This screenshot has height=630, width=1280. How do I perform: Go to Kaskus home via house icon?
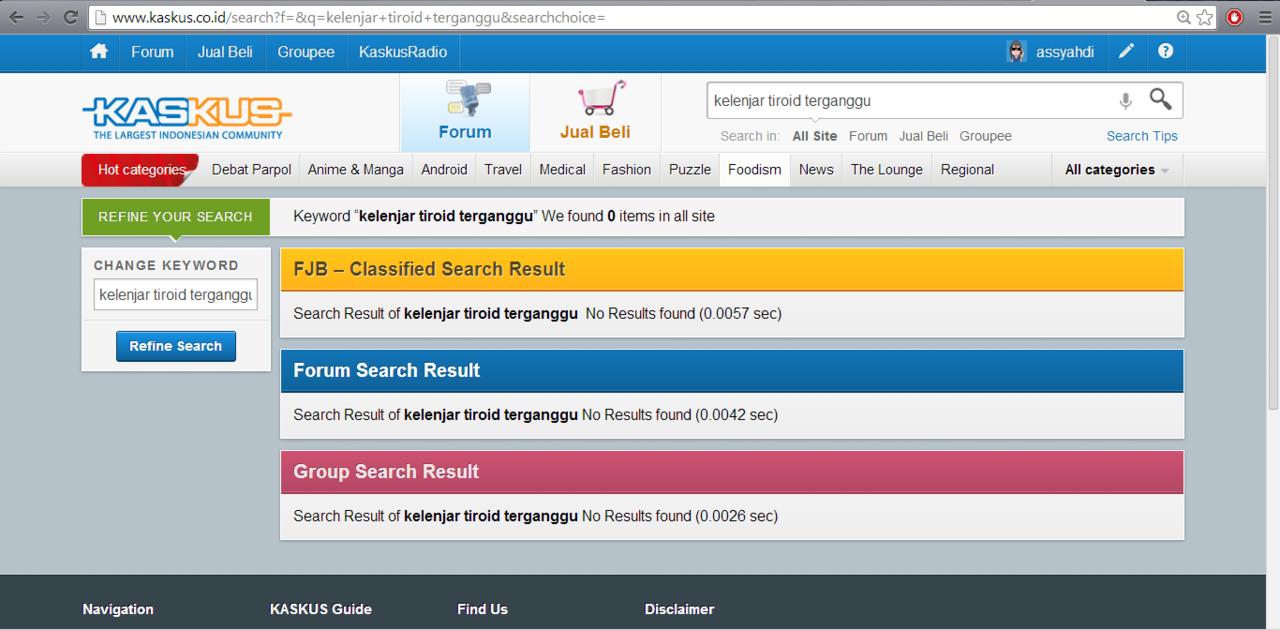[x=99, y=52]
